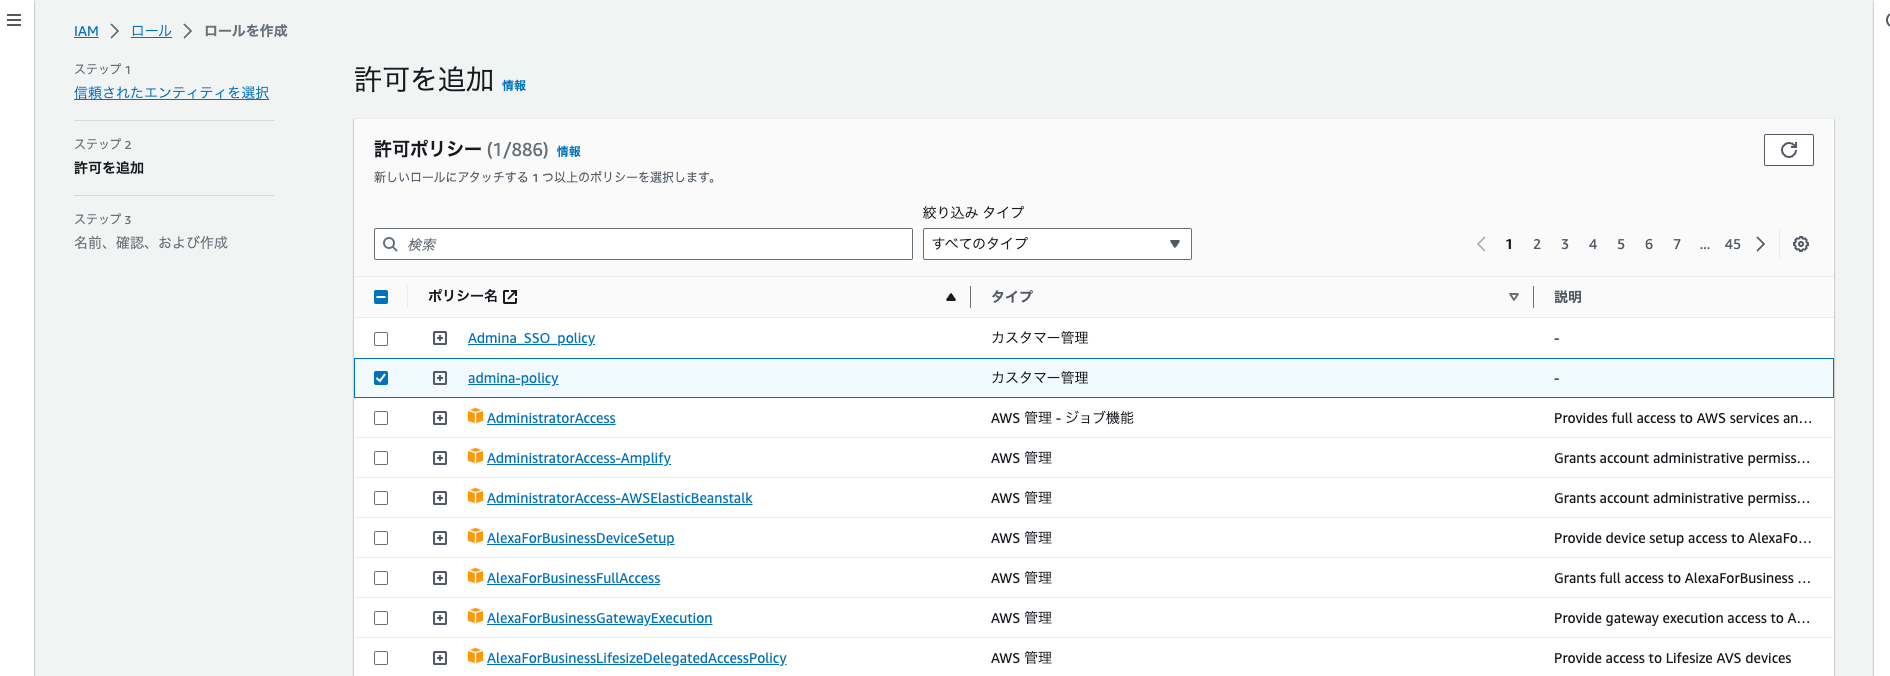Screen dimensions: 1890x676
Task: Go to page 4 of policies
Action: 1593,244
